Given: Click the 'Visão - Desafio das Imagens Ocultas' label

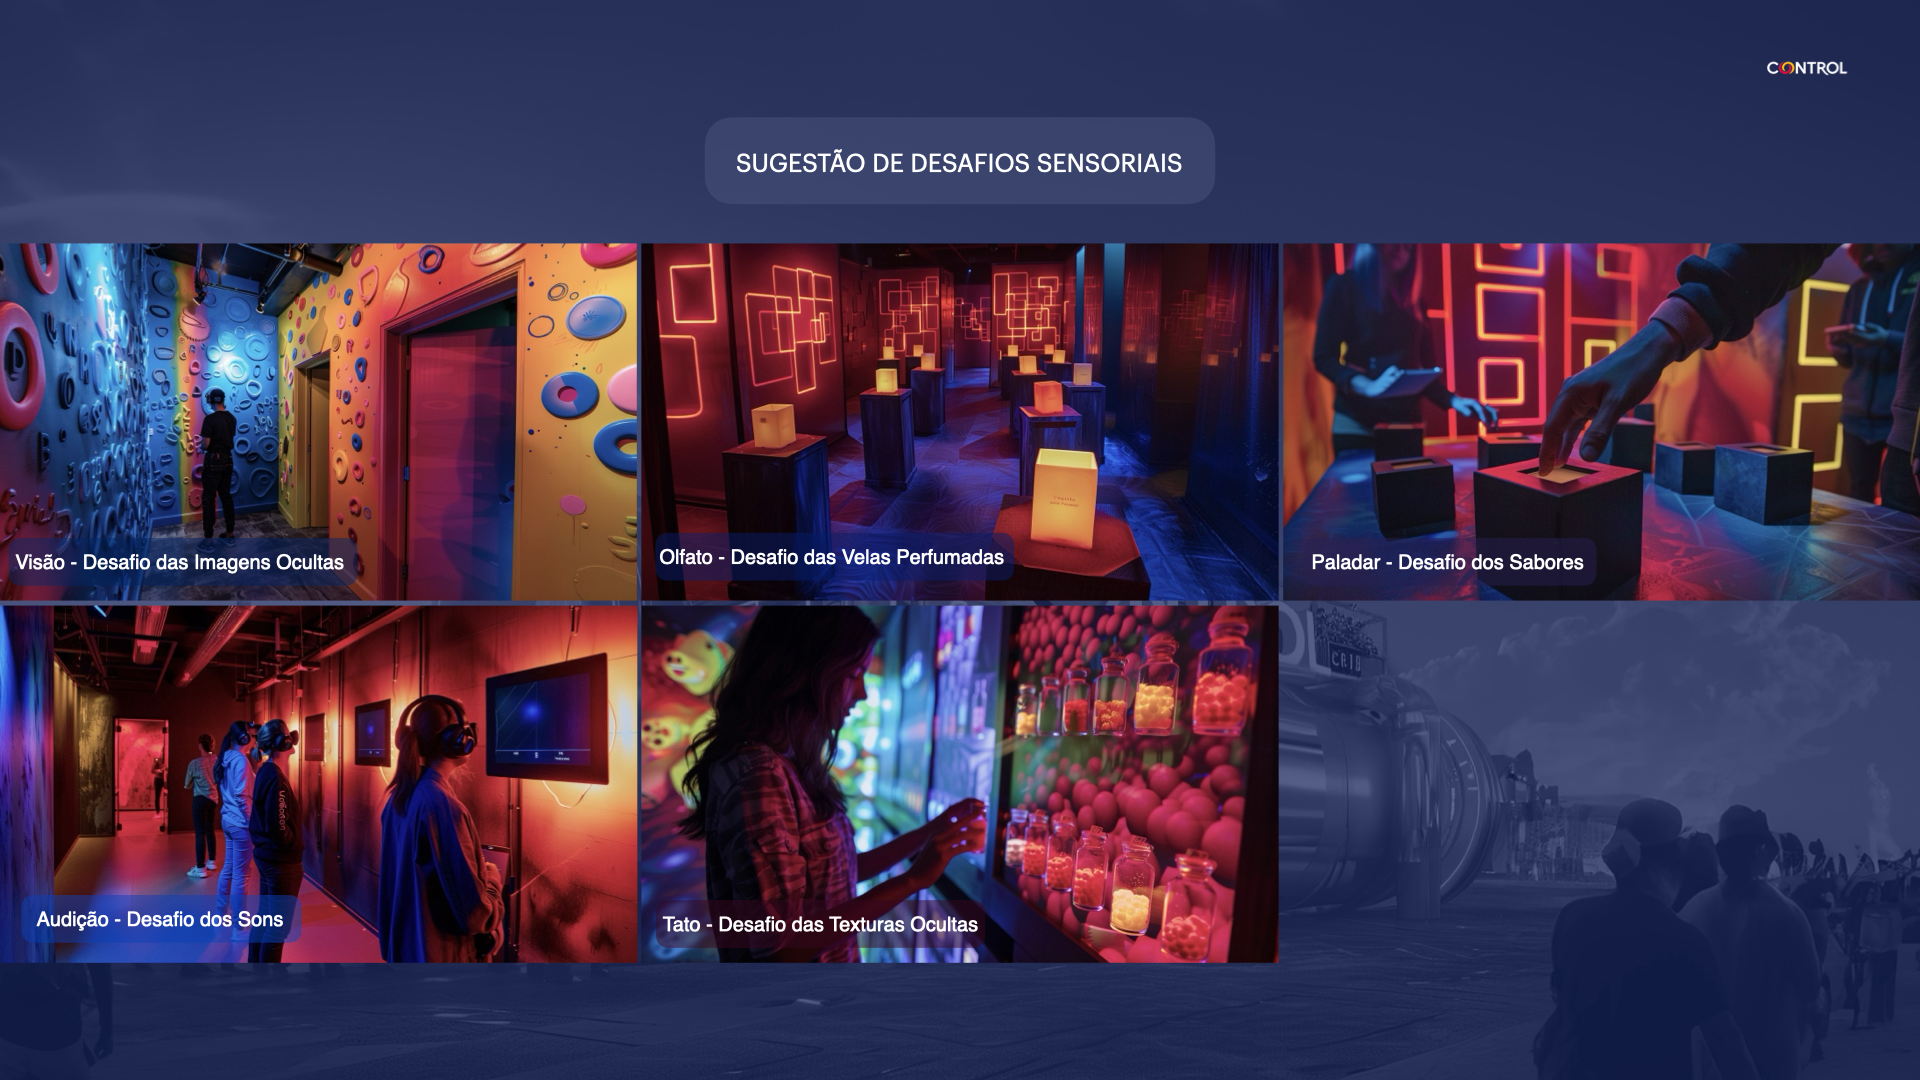Looking at the screenshot, I should (x=180, y=562).
